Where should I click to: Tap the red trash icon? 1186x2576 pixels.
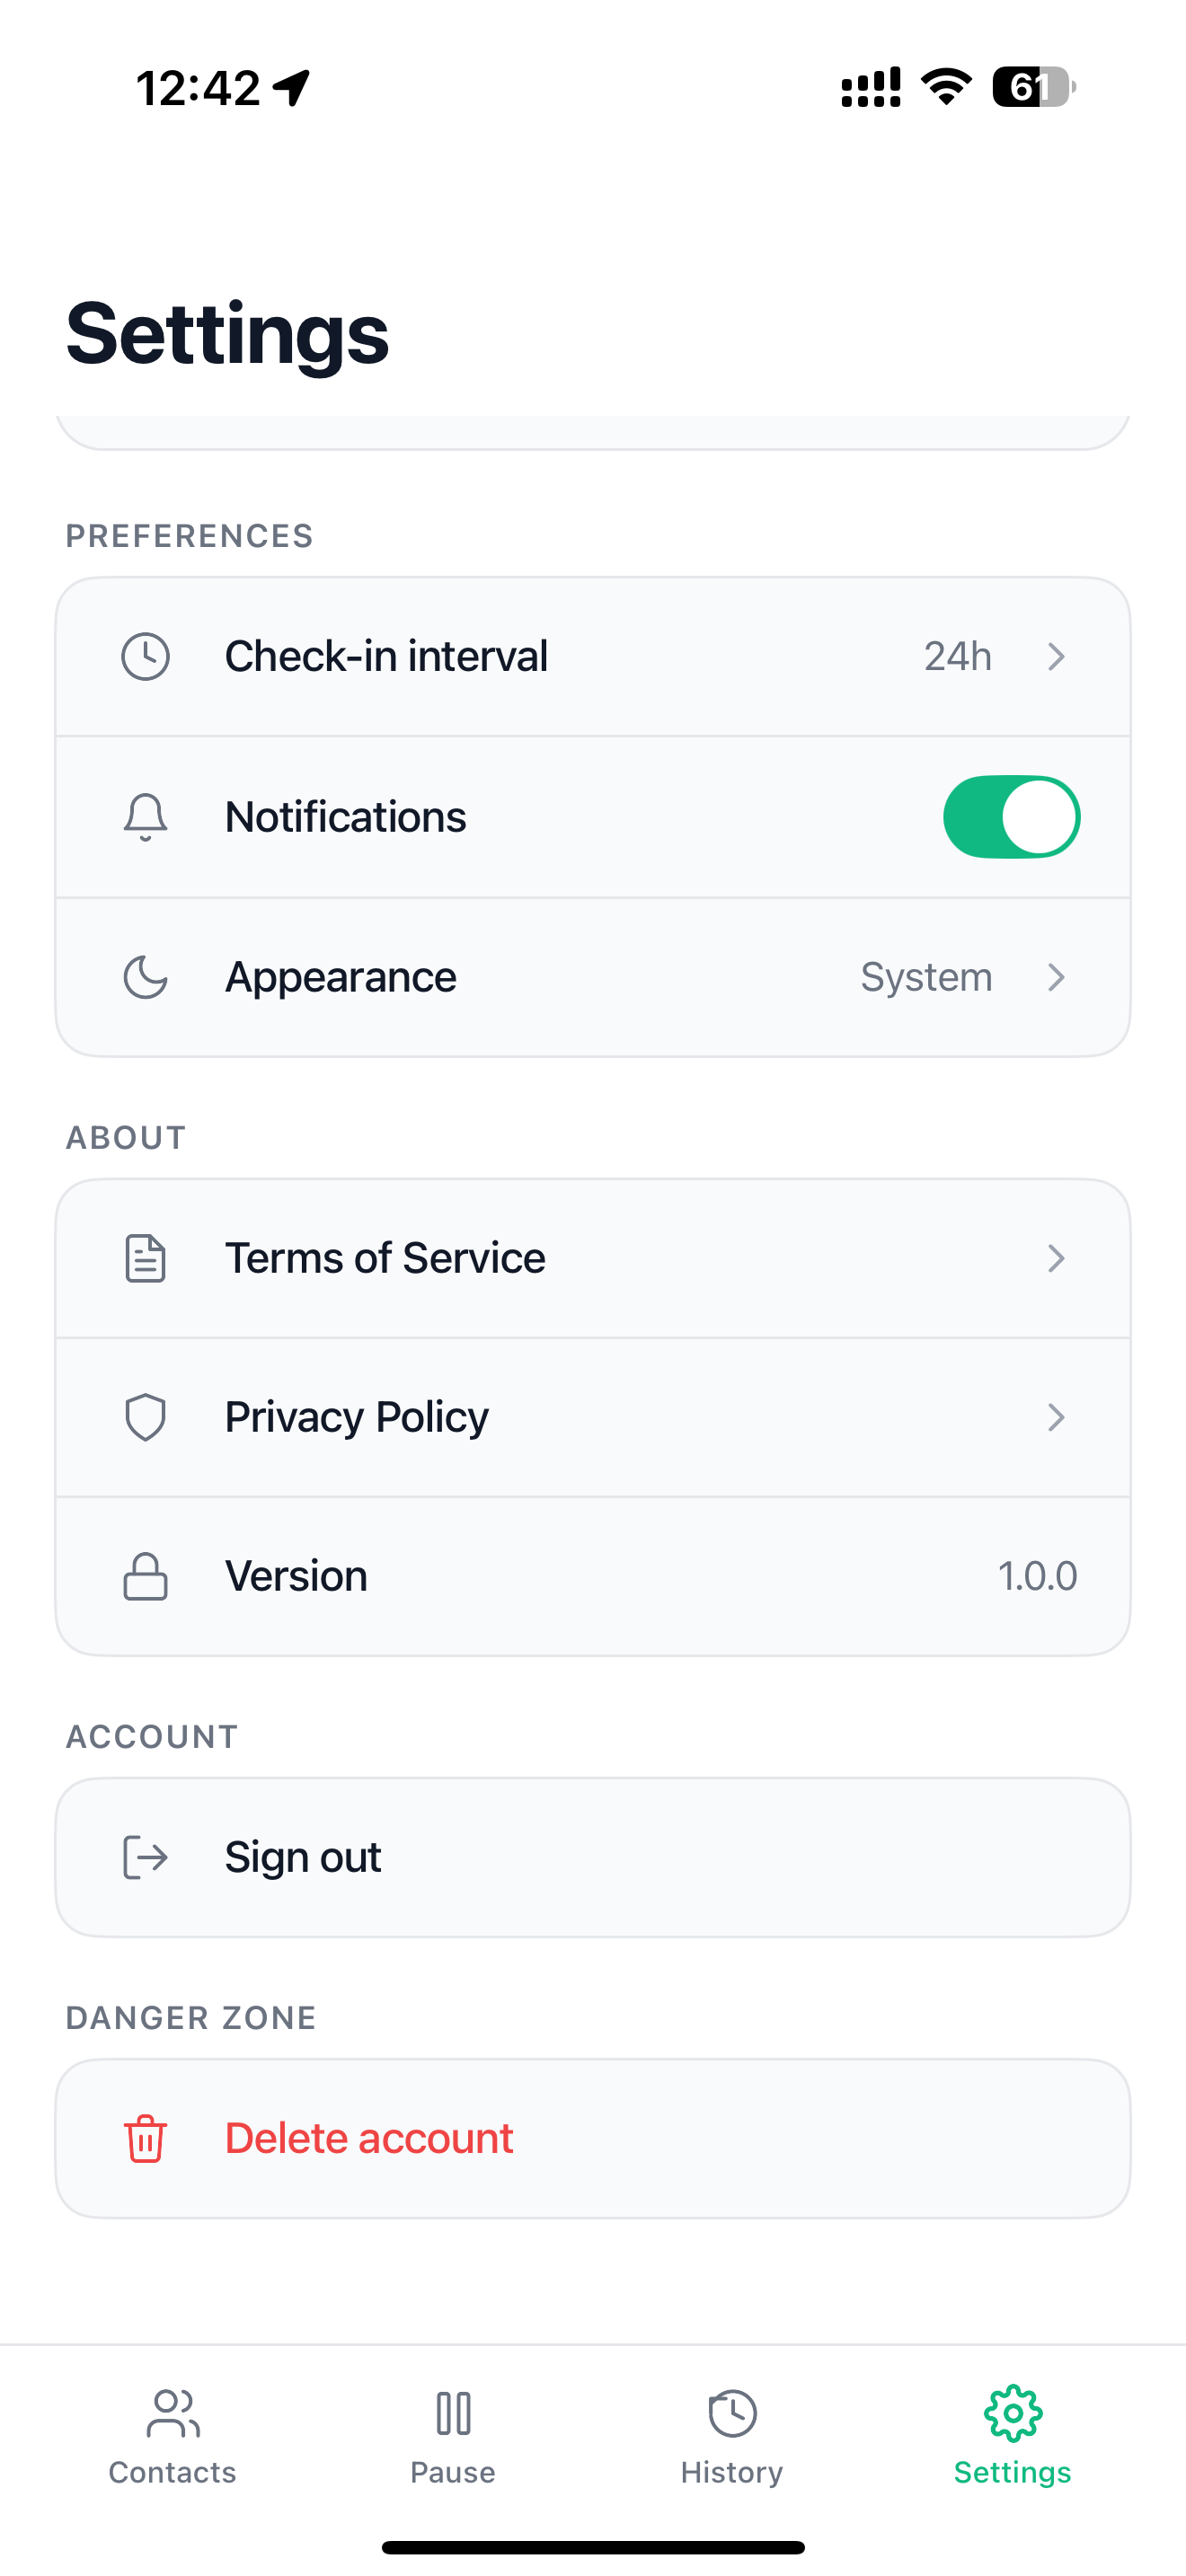click(145, 2138)
